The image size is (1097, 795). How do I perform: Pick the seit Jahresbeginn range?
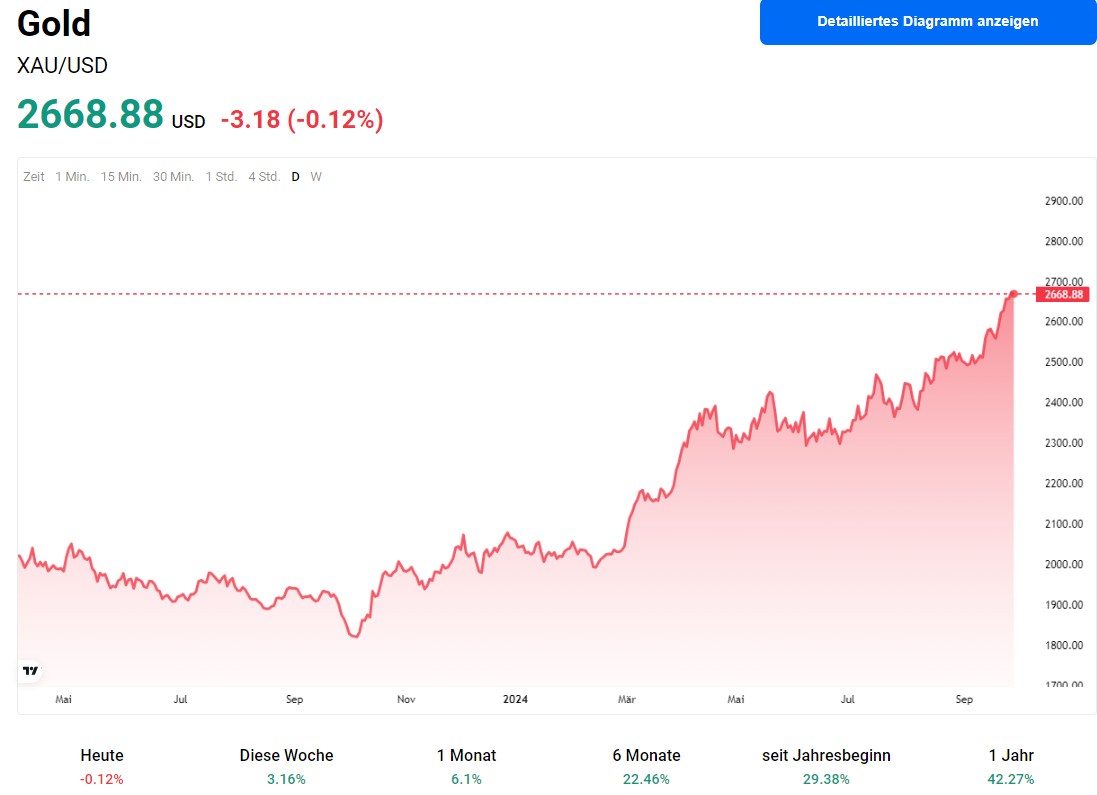pyautogui.click(x=826, y=766)
